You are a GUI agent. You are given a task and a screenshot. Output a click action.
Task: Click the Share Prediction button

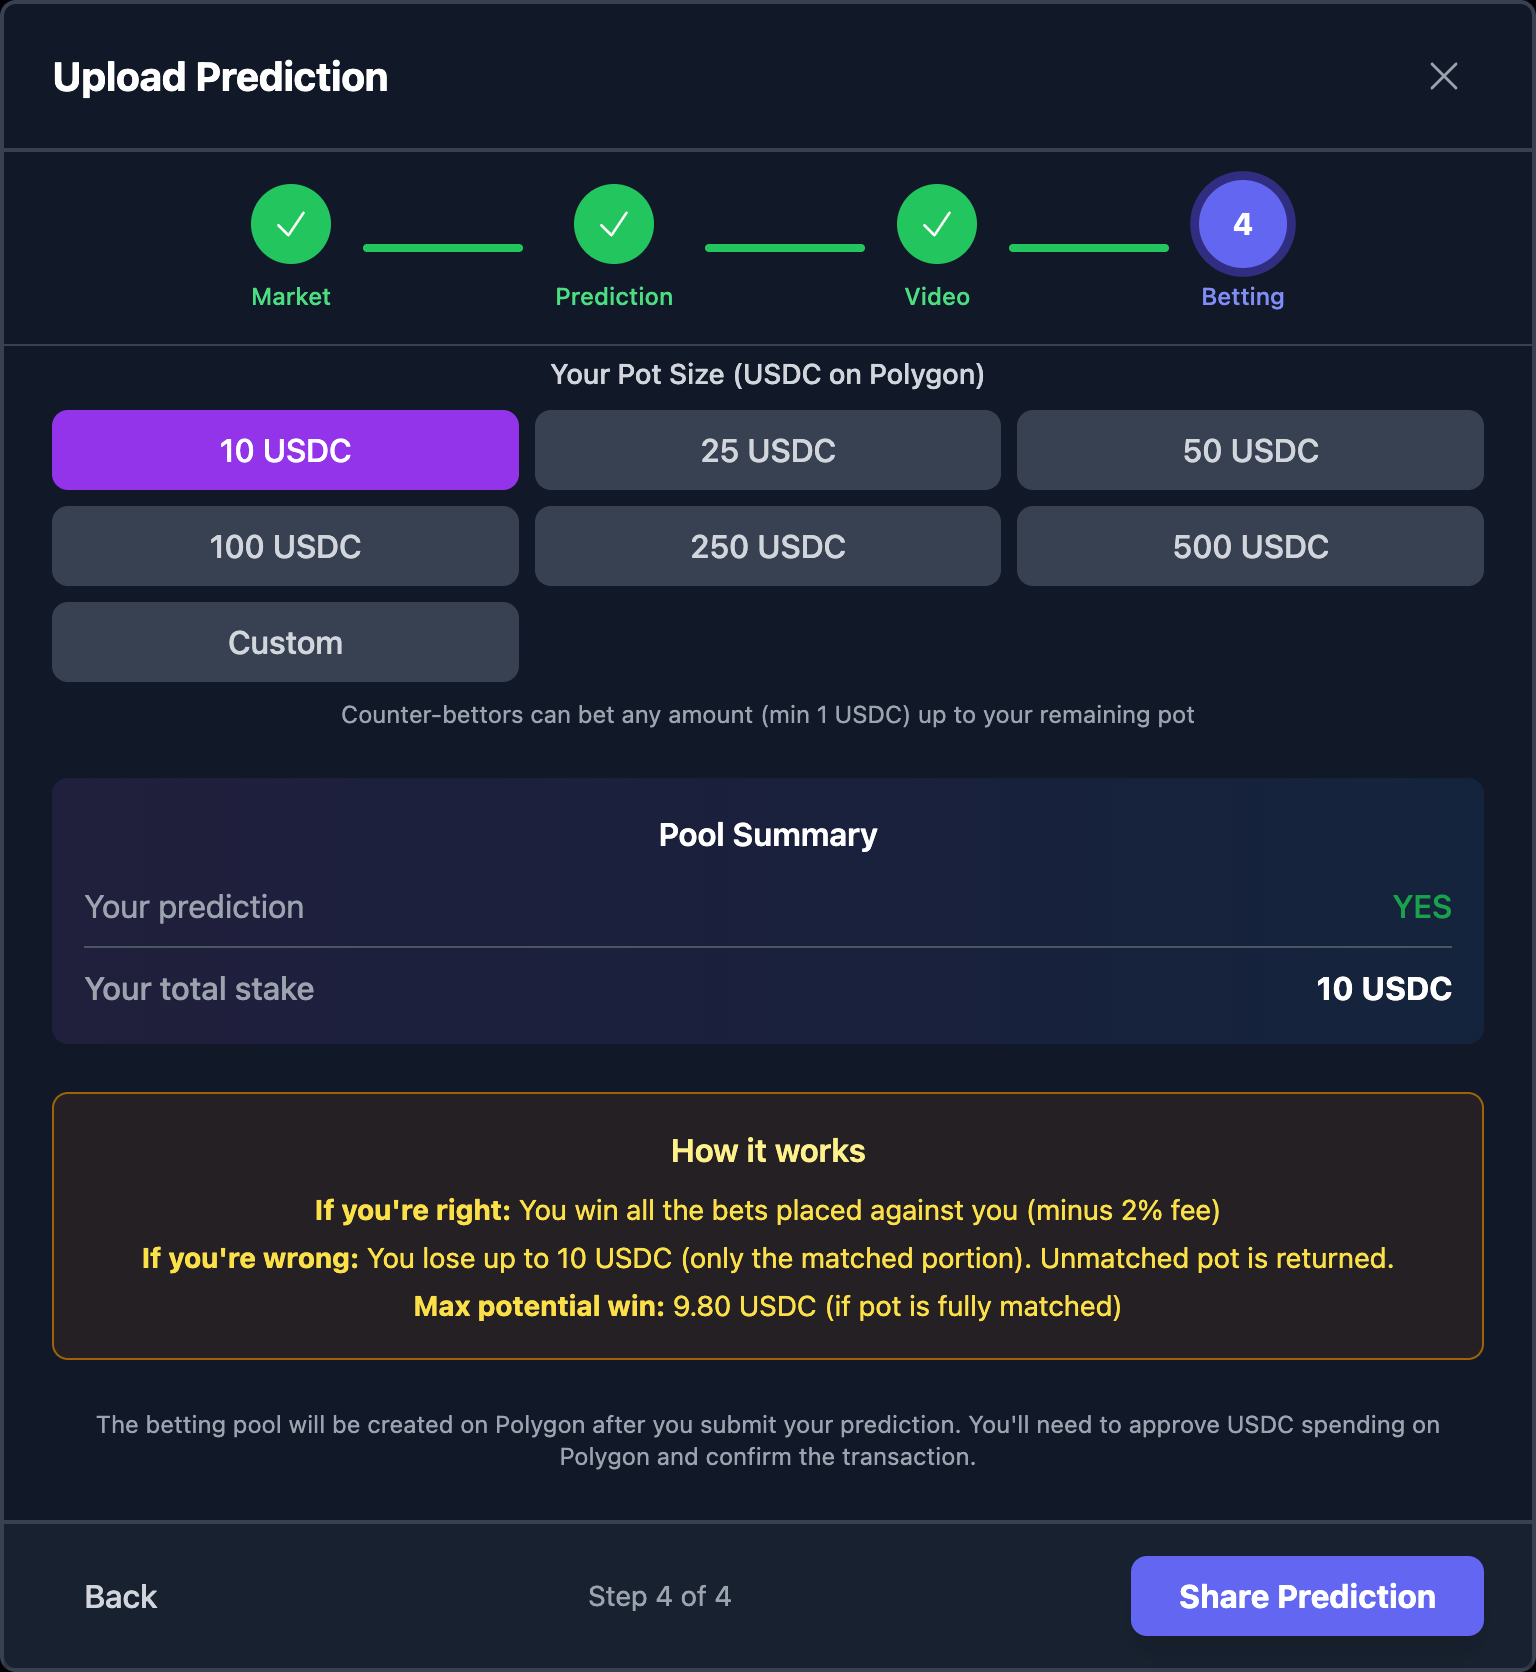1306,1596
